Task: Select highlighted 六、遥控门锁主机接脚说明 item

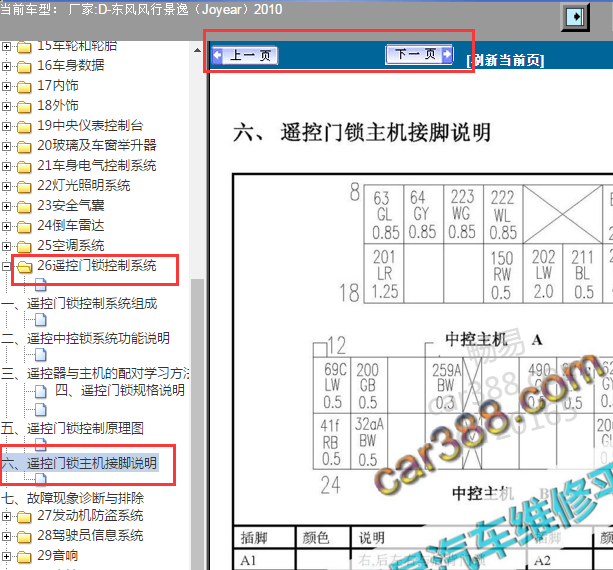Action: [79, 463]
